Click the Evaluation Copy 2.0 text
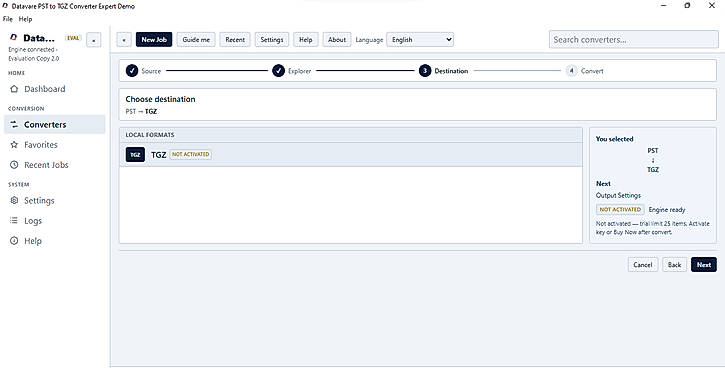Image resolution: width=725 pixels, height=368 pixels. 34,59
